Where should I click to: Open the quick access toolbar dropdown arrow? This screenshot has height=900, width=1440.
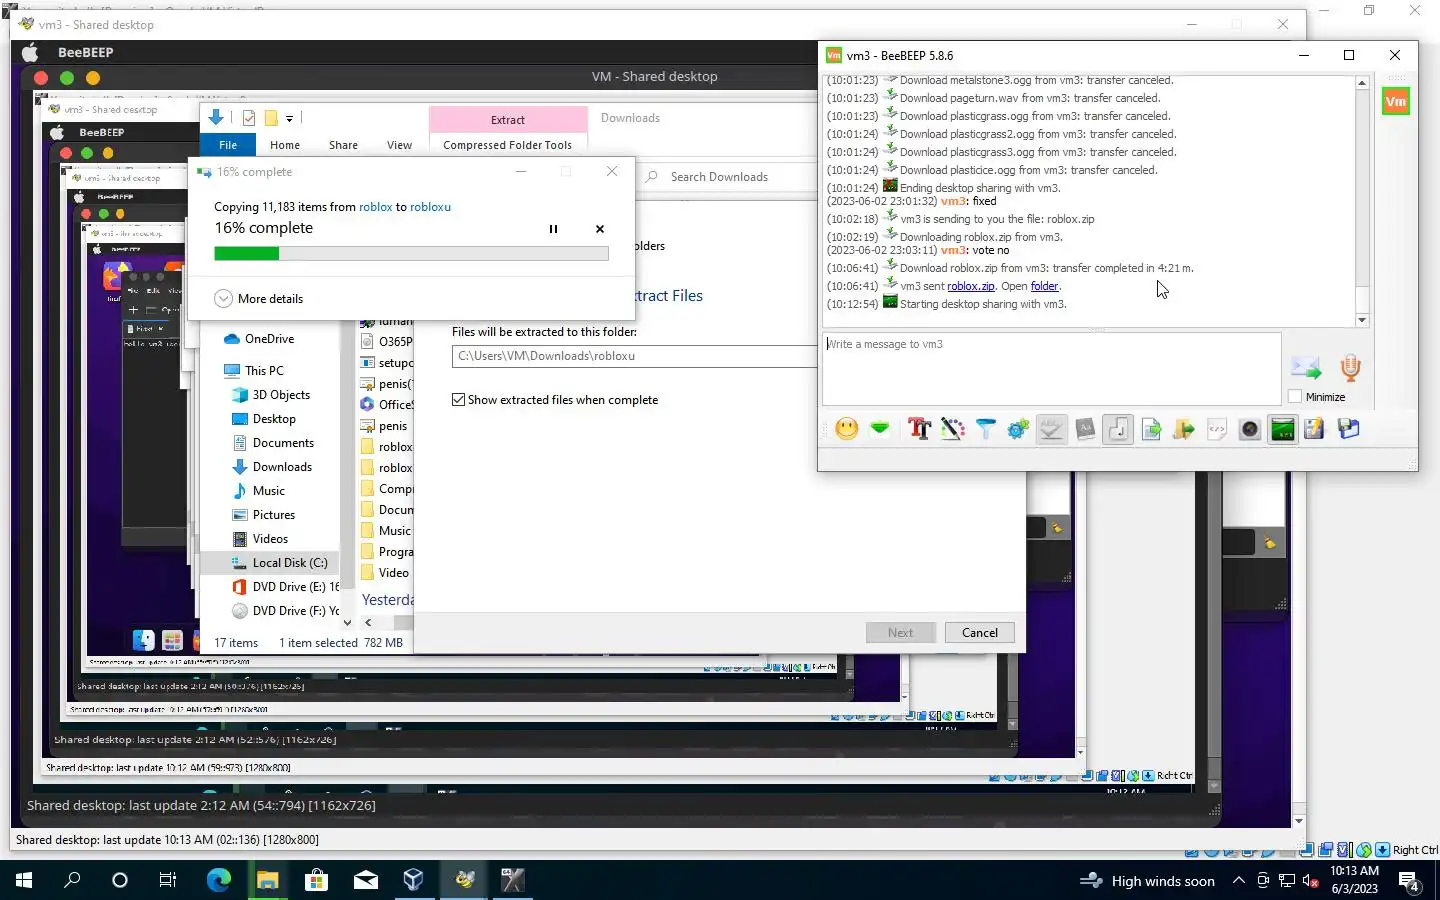[x=290, y=118]
